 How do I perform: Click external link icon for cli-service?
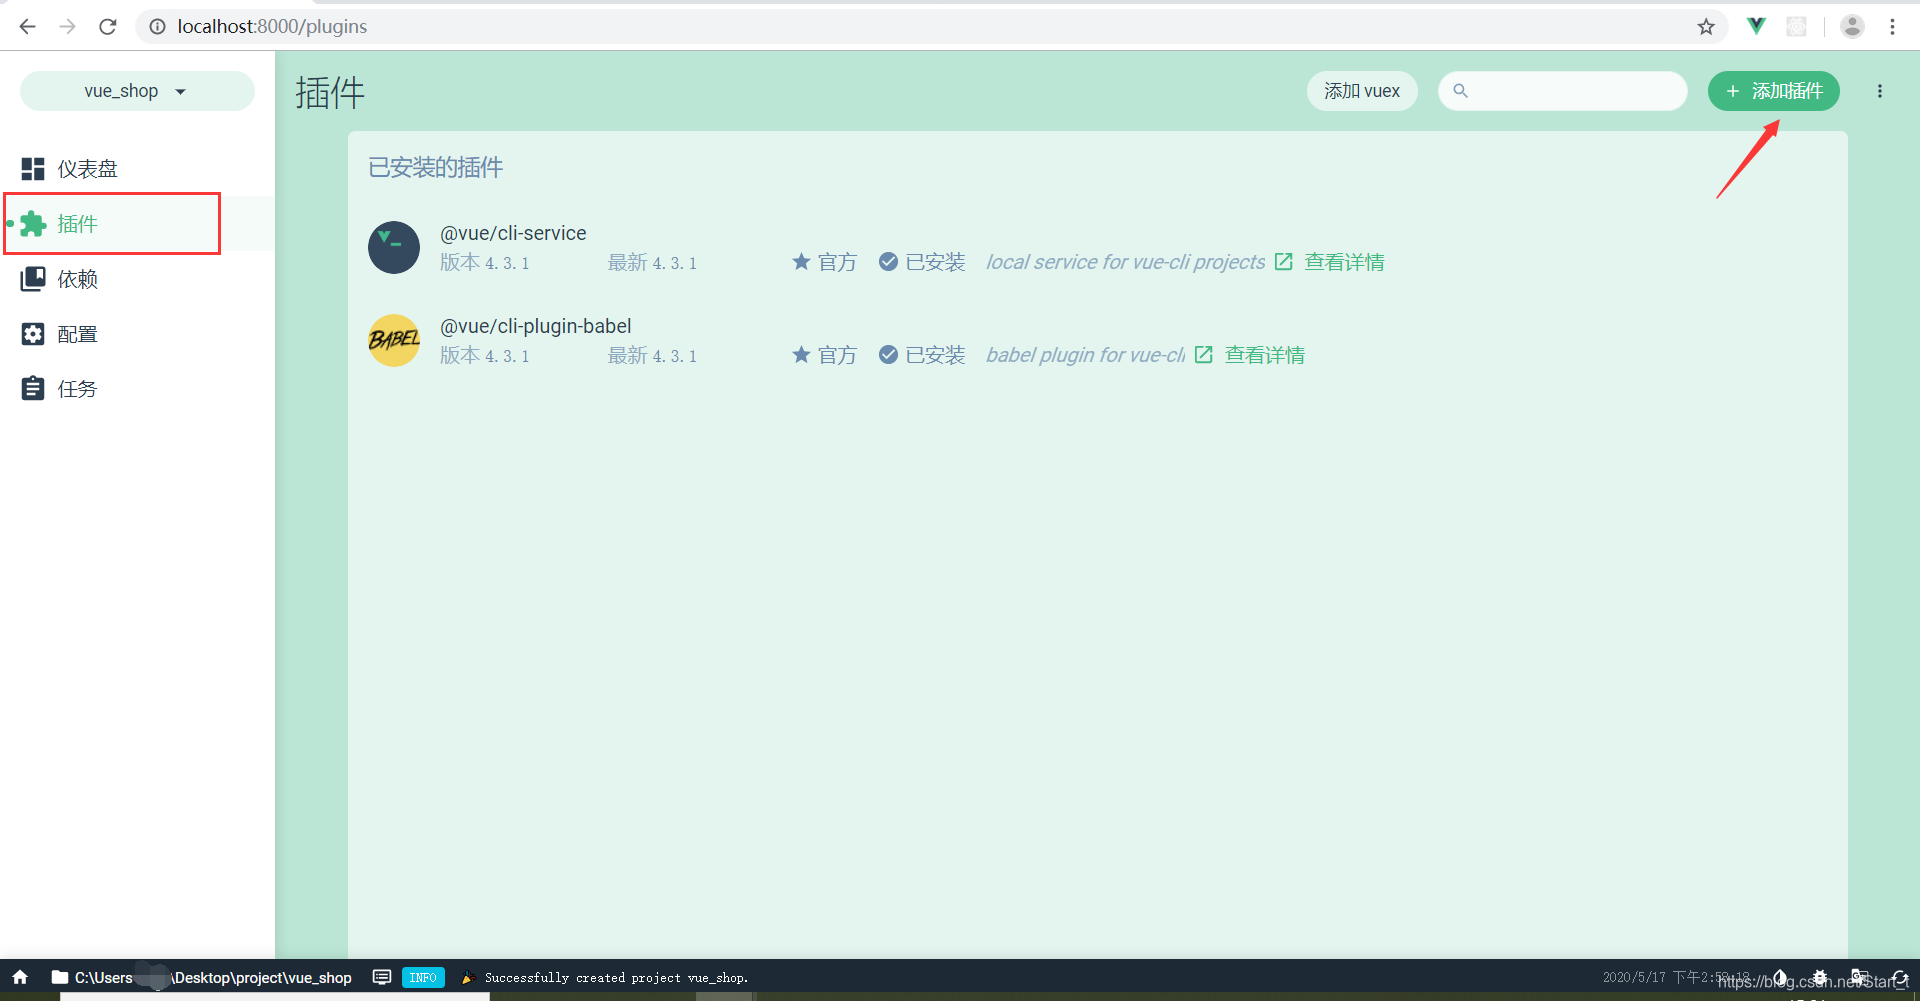tap(1284, 262)
